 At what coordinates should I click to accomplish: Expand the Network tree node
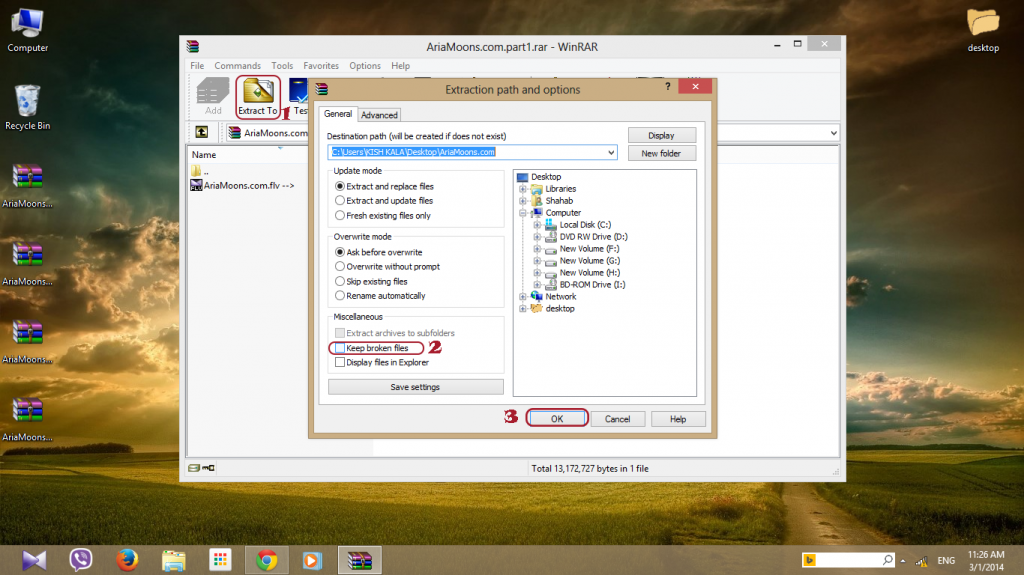pyautogui.click(x=523, y=297)
